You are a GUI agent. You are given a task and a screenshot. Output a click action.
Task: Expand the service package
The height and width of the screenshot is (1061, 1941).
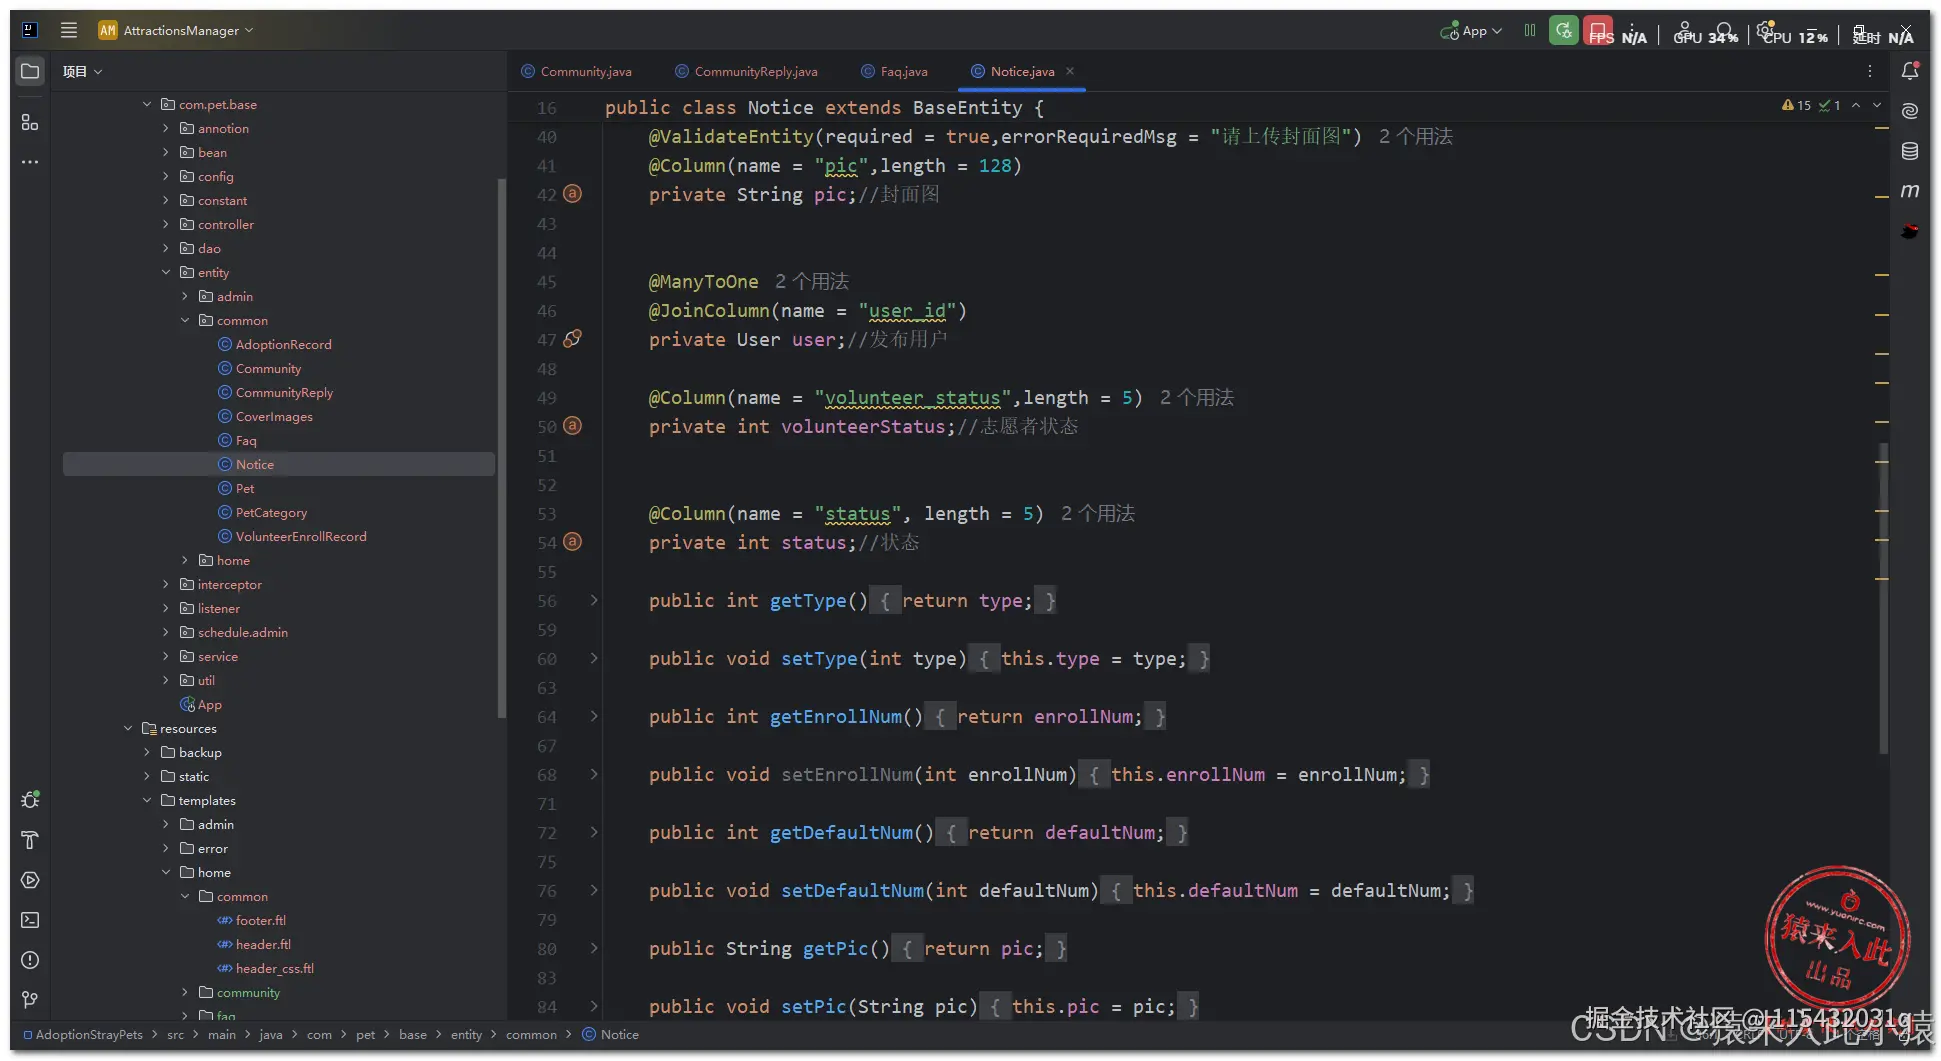coord(166,656)
